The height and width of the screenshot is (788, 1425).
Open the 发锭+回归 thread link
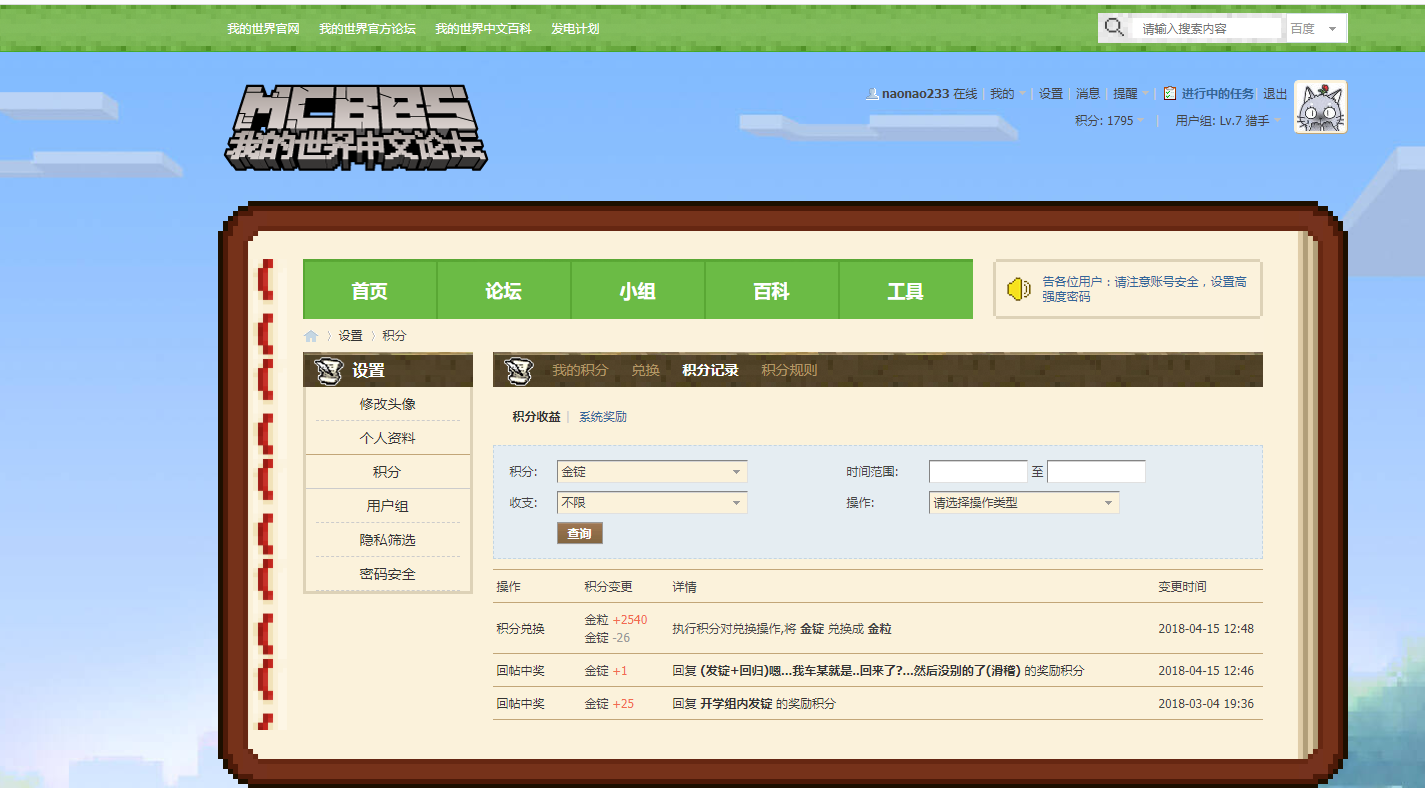[x=860, y=671]
